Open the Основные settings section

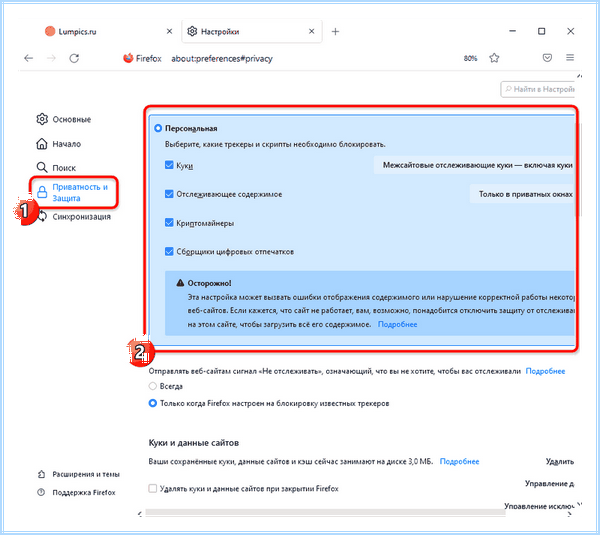click(x=64, y=119)
